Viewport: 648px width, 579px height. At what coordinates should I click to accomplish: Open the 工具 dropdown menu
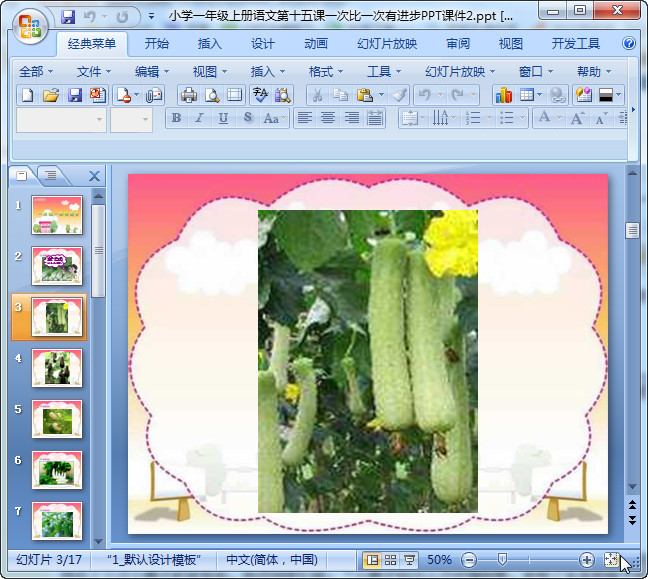(384, 71)
